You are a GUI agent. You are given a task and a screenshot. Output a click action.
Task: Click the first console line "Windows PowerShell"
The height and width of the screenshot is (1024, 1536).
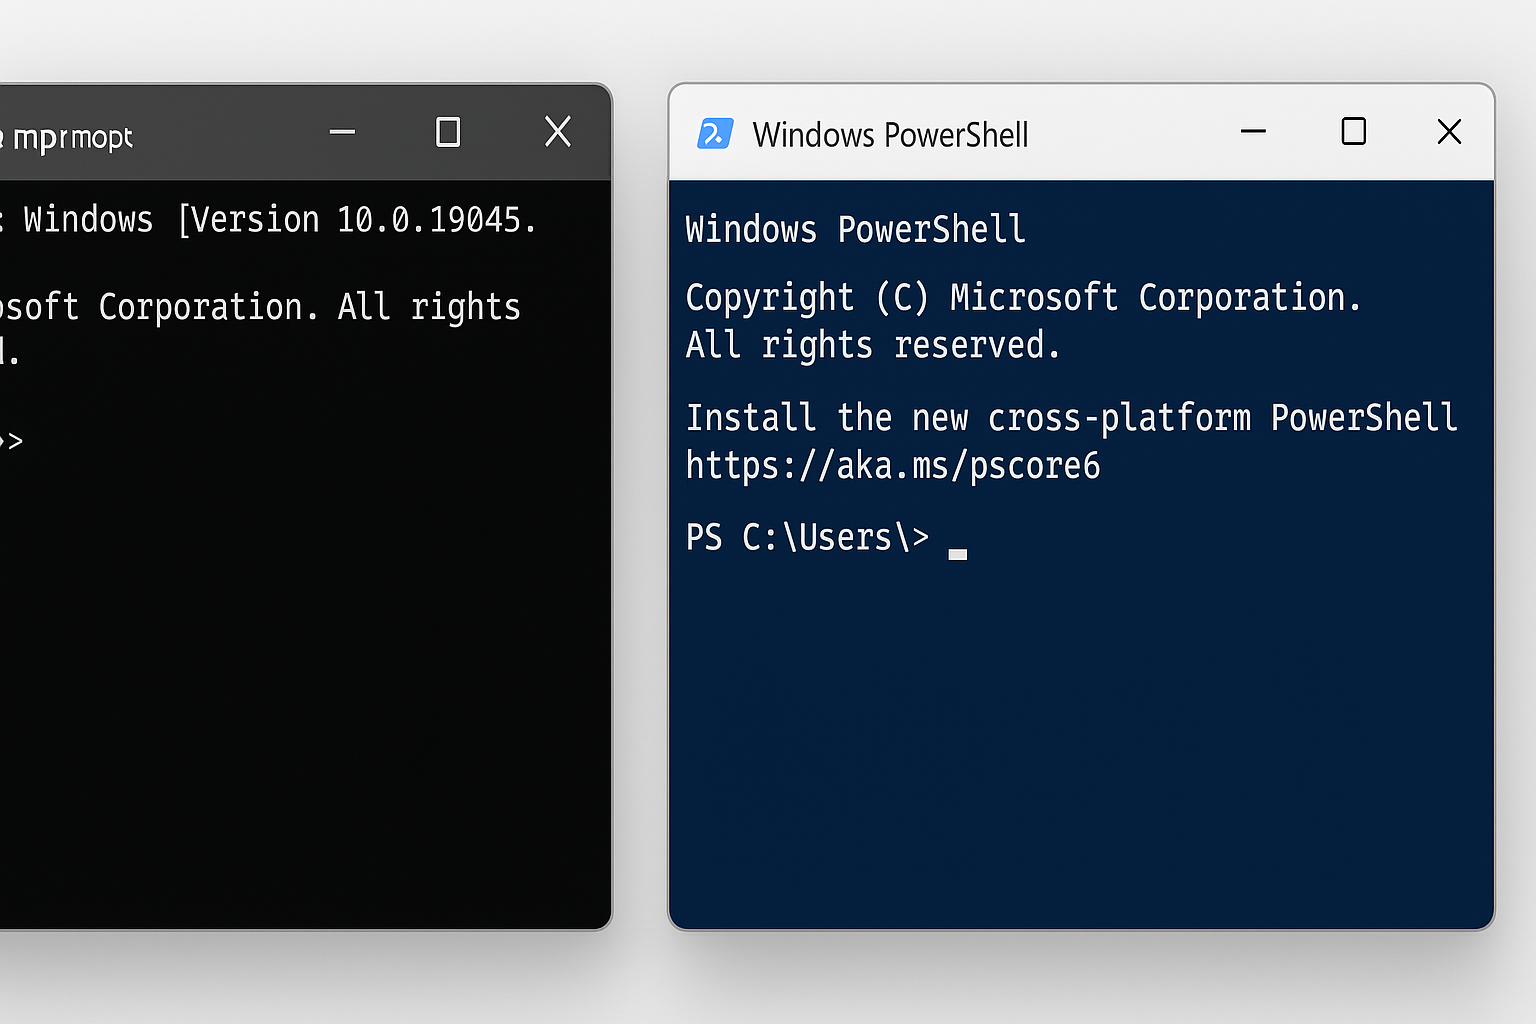[x=855, y=229]
